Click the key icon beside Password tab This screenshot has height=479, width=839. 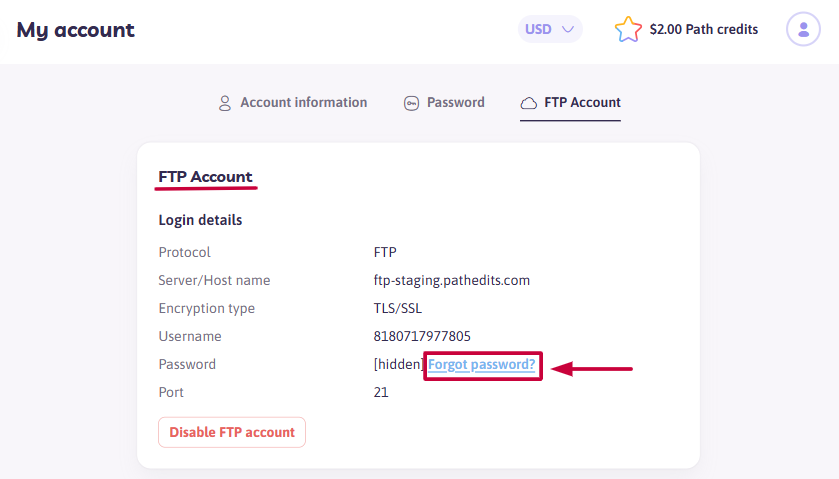[x=411, y=103]
